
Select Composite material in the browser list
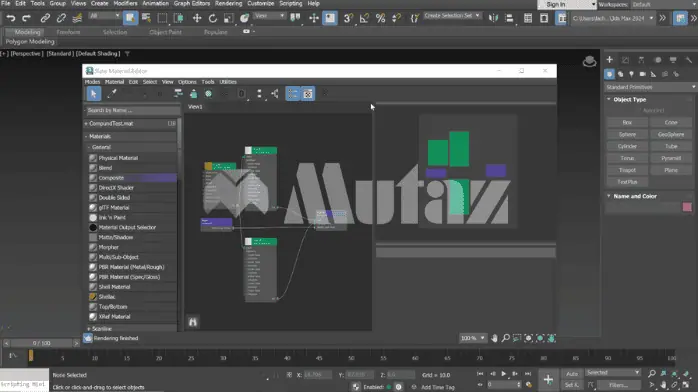132,178
